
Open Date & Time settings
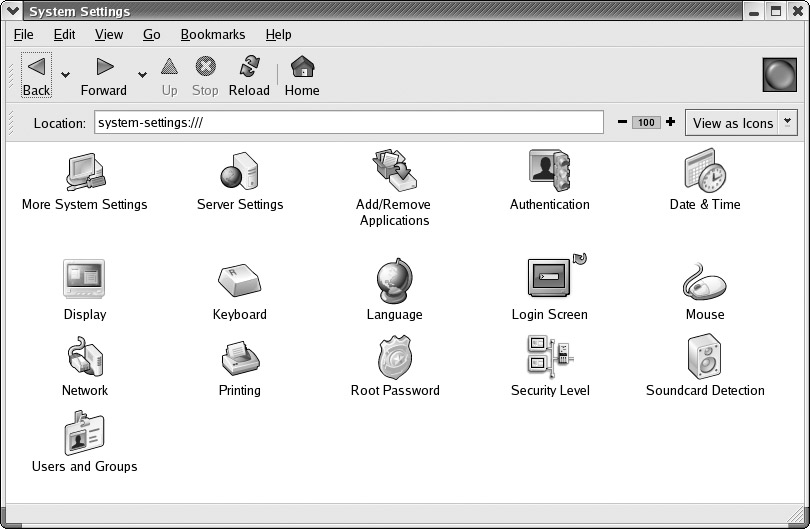(x=704, y=171)
